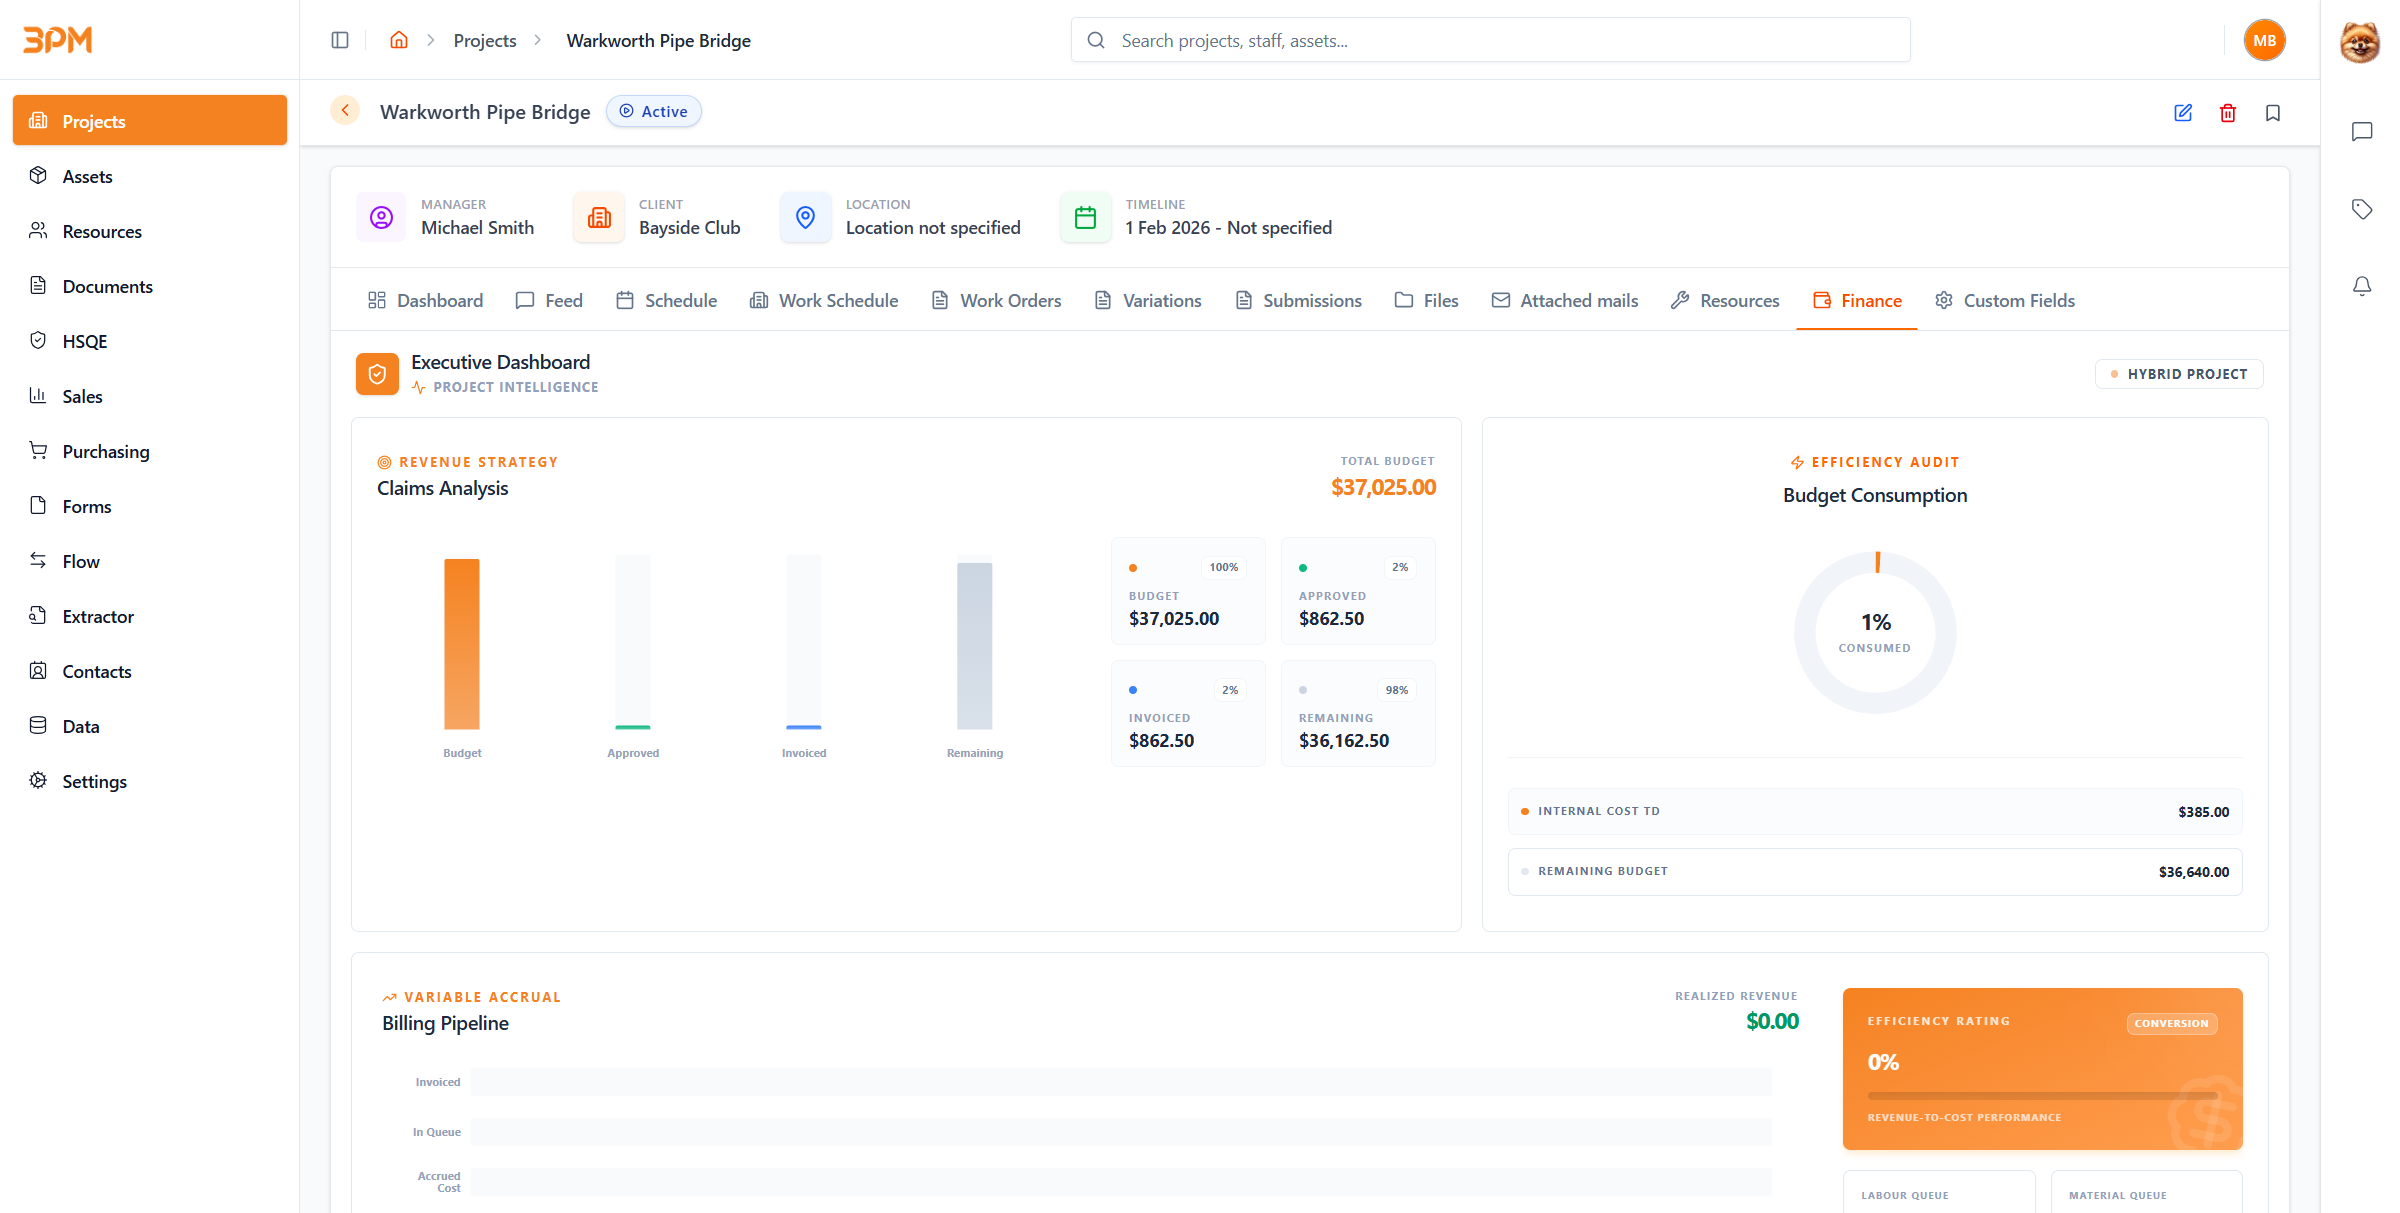Image resolution: width=2400 pixels, height=1213 pixels.
Task: Bookmark the Warkworth Pipe Bridge project
Action: (x=2272, y=113)
